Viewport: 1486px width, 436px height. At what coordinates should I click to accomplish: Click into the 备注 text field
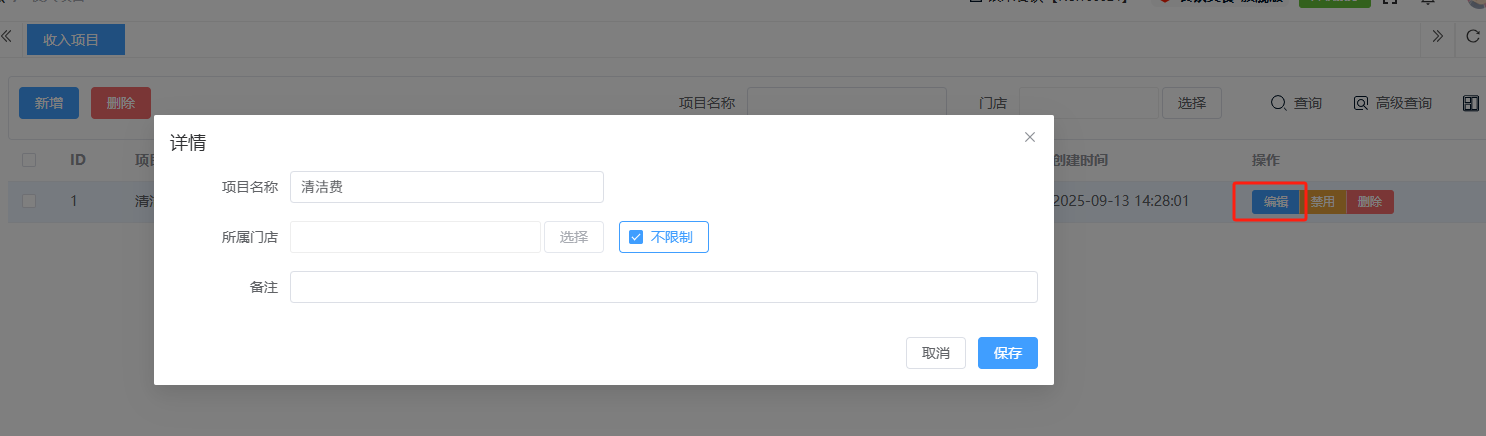click(x=663, y=287)
